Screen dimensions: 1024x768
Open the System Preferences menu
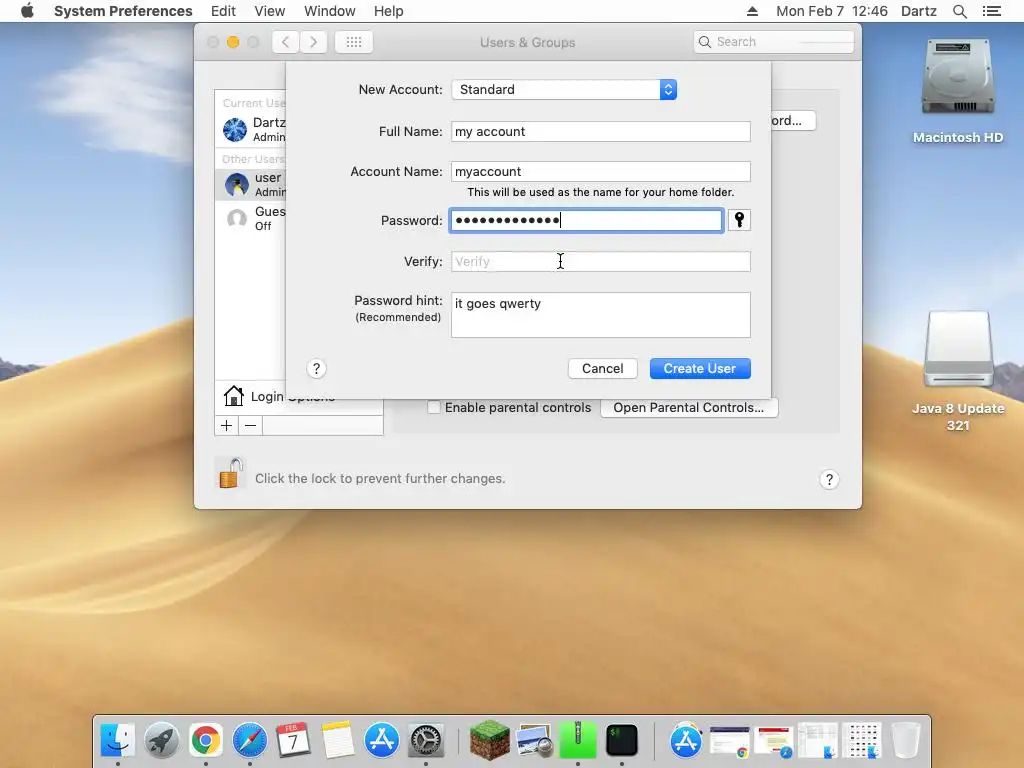coord(123,11)
